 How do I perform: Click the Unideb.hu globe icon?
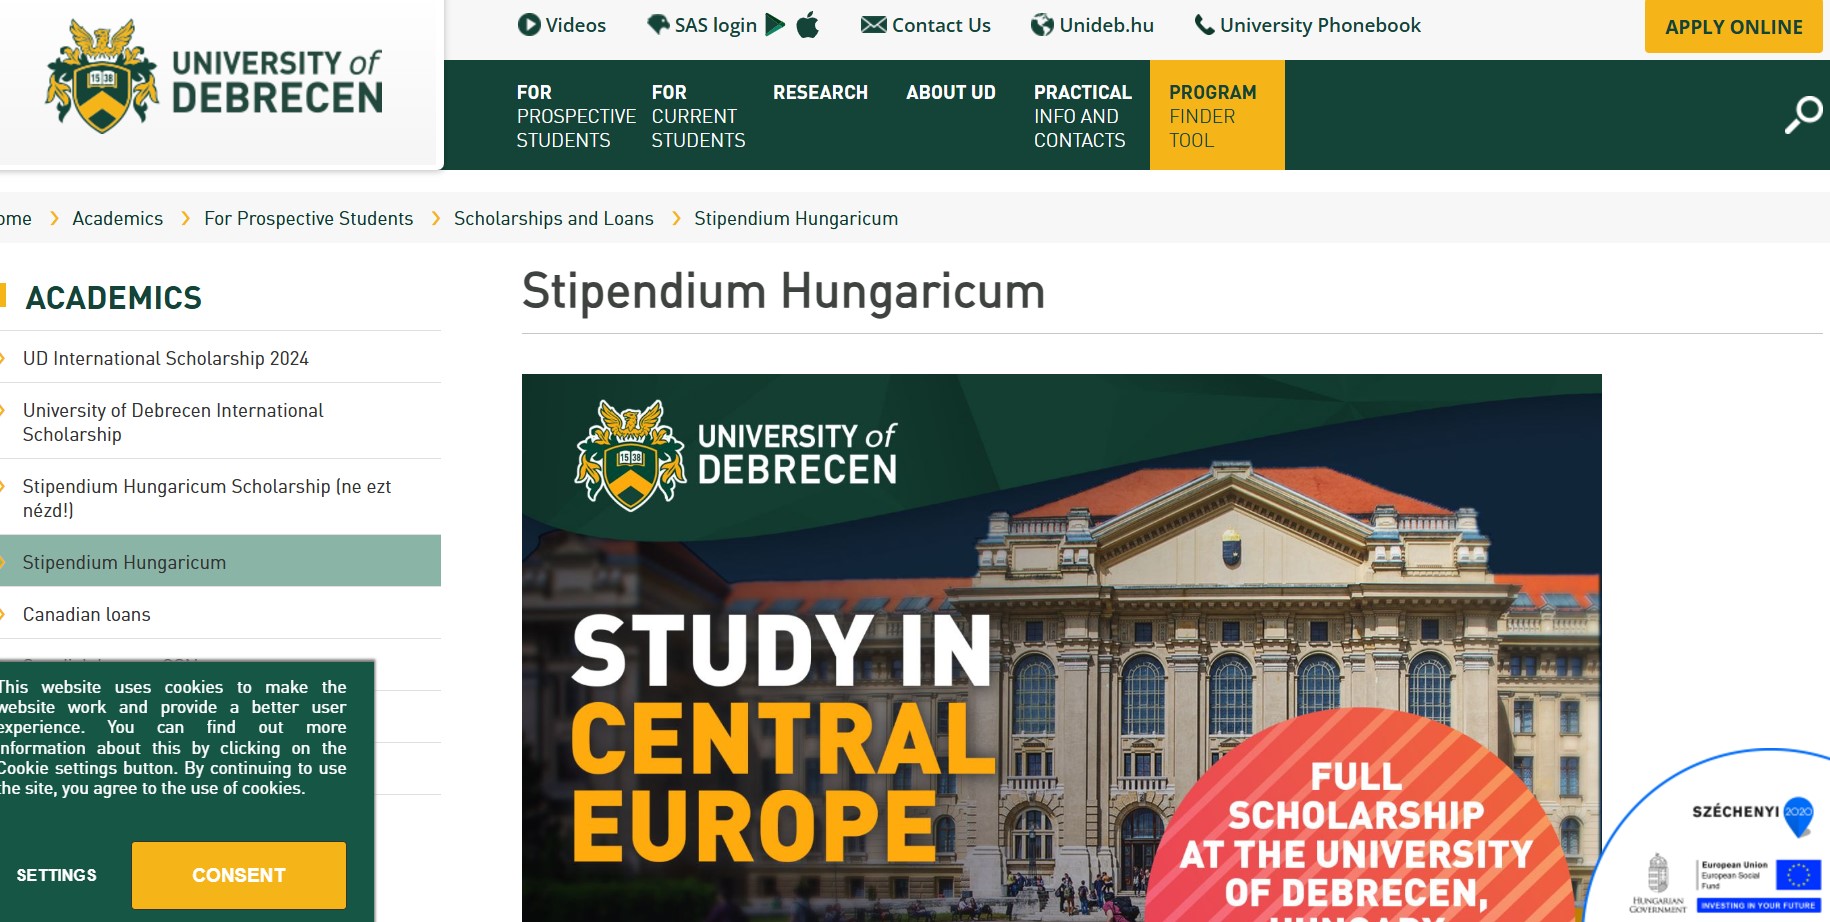[x=1042, y=25]
